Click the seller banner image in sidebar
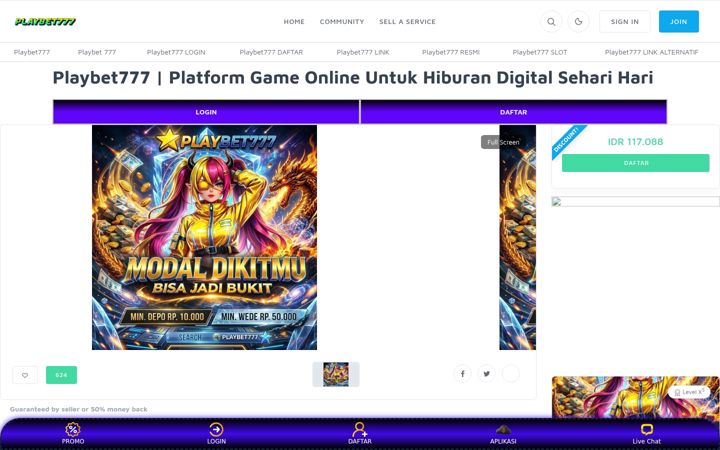Image resolution: width=720 pixels, height=450 pixels. [636, 397]
